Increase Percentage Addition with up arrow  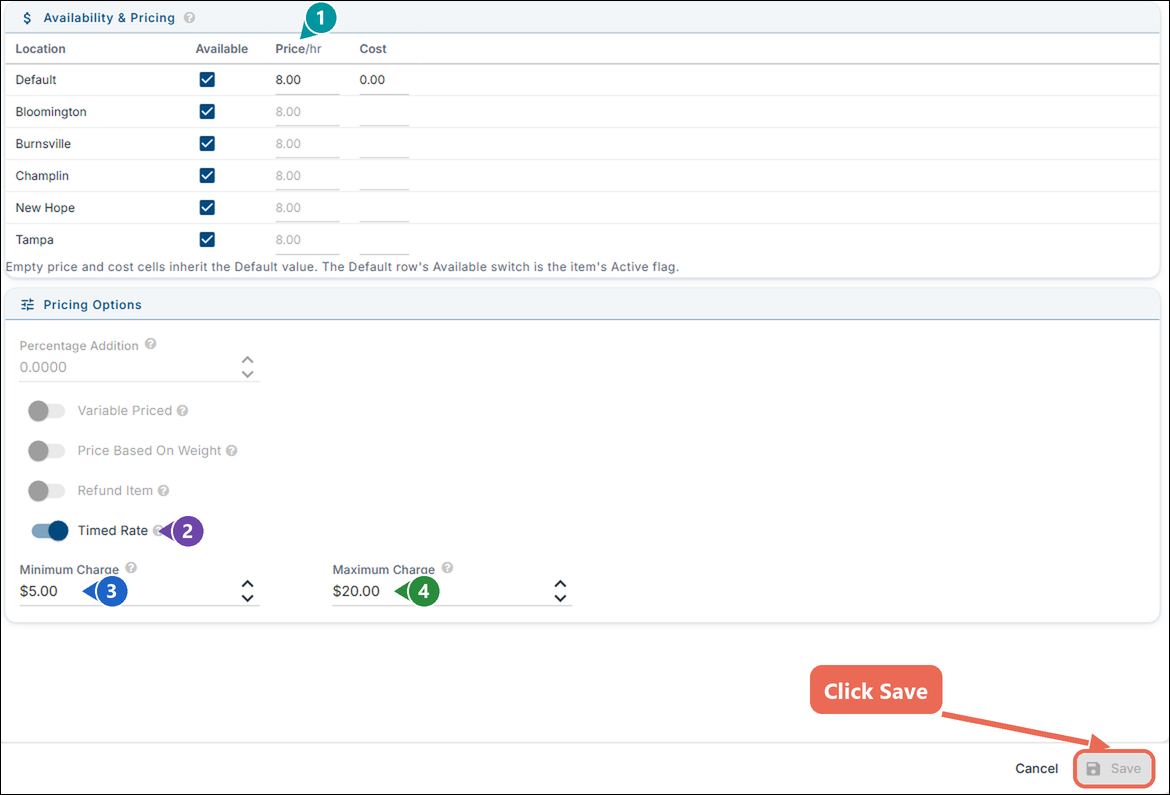pyautogui.click(x=248, y=360)
